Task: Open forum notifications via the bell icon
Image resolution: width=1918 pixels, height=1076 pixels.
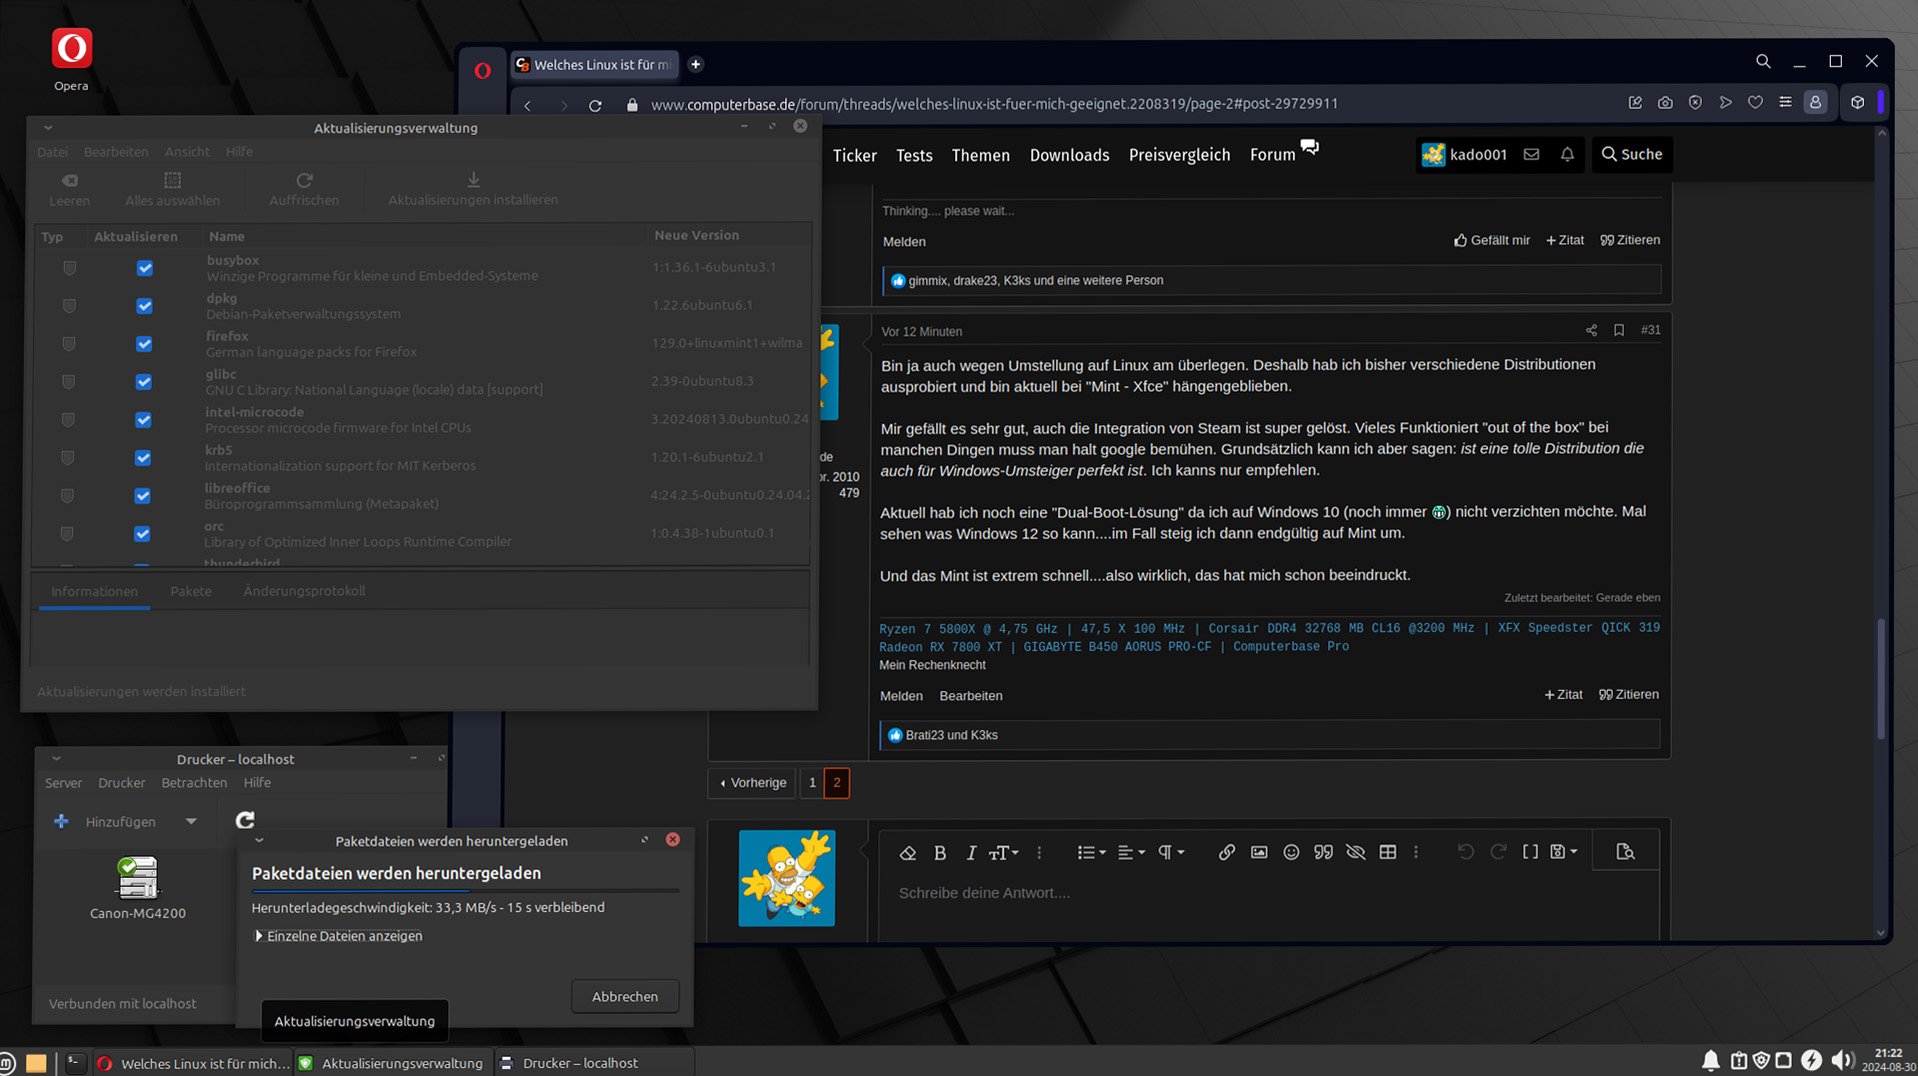Action: [x=1567, y=154]
